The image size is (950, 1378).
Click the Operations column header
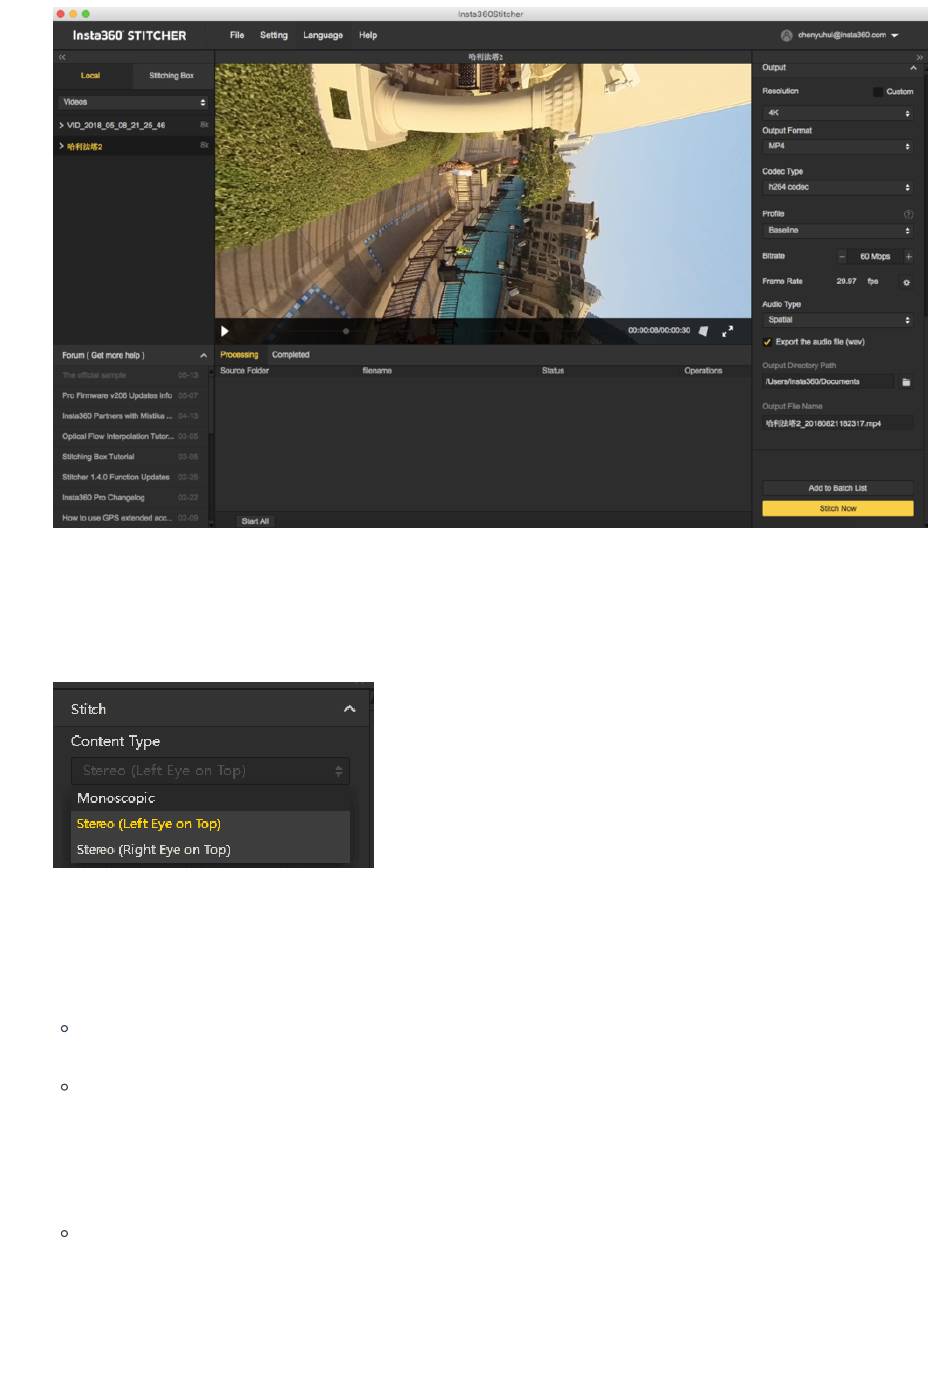[703, 371]
